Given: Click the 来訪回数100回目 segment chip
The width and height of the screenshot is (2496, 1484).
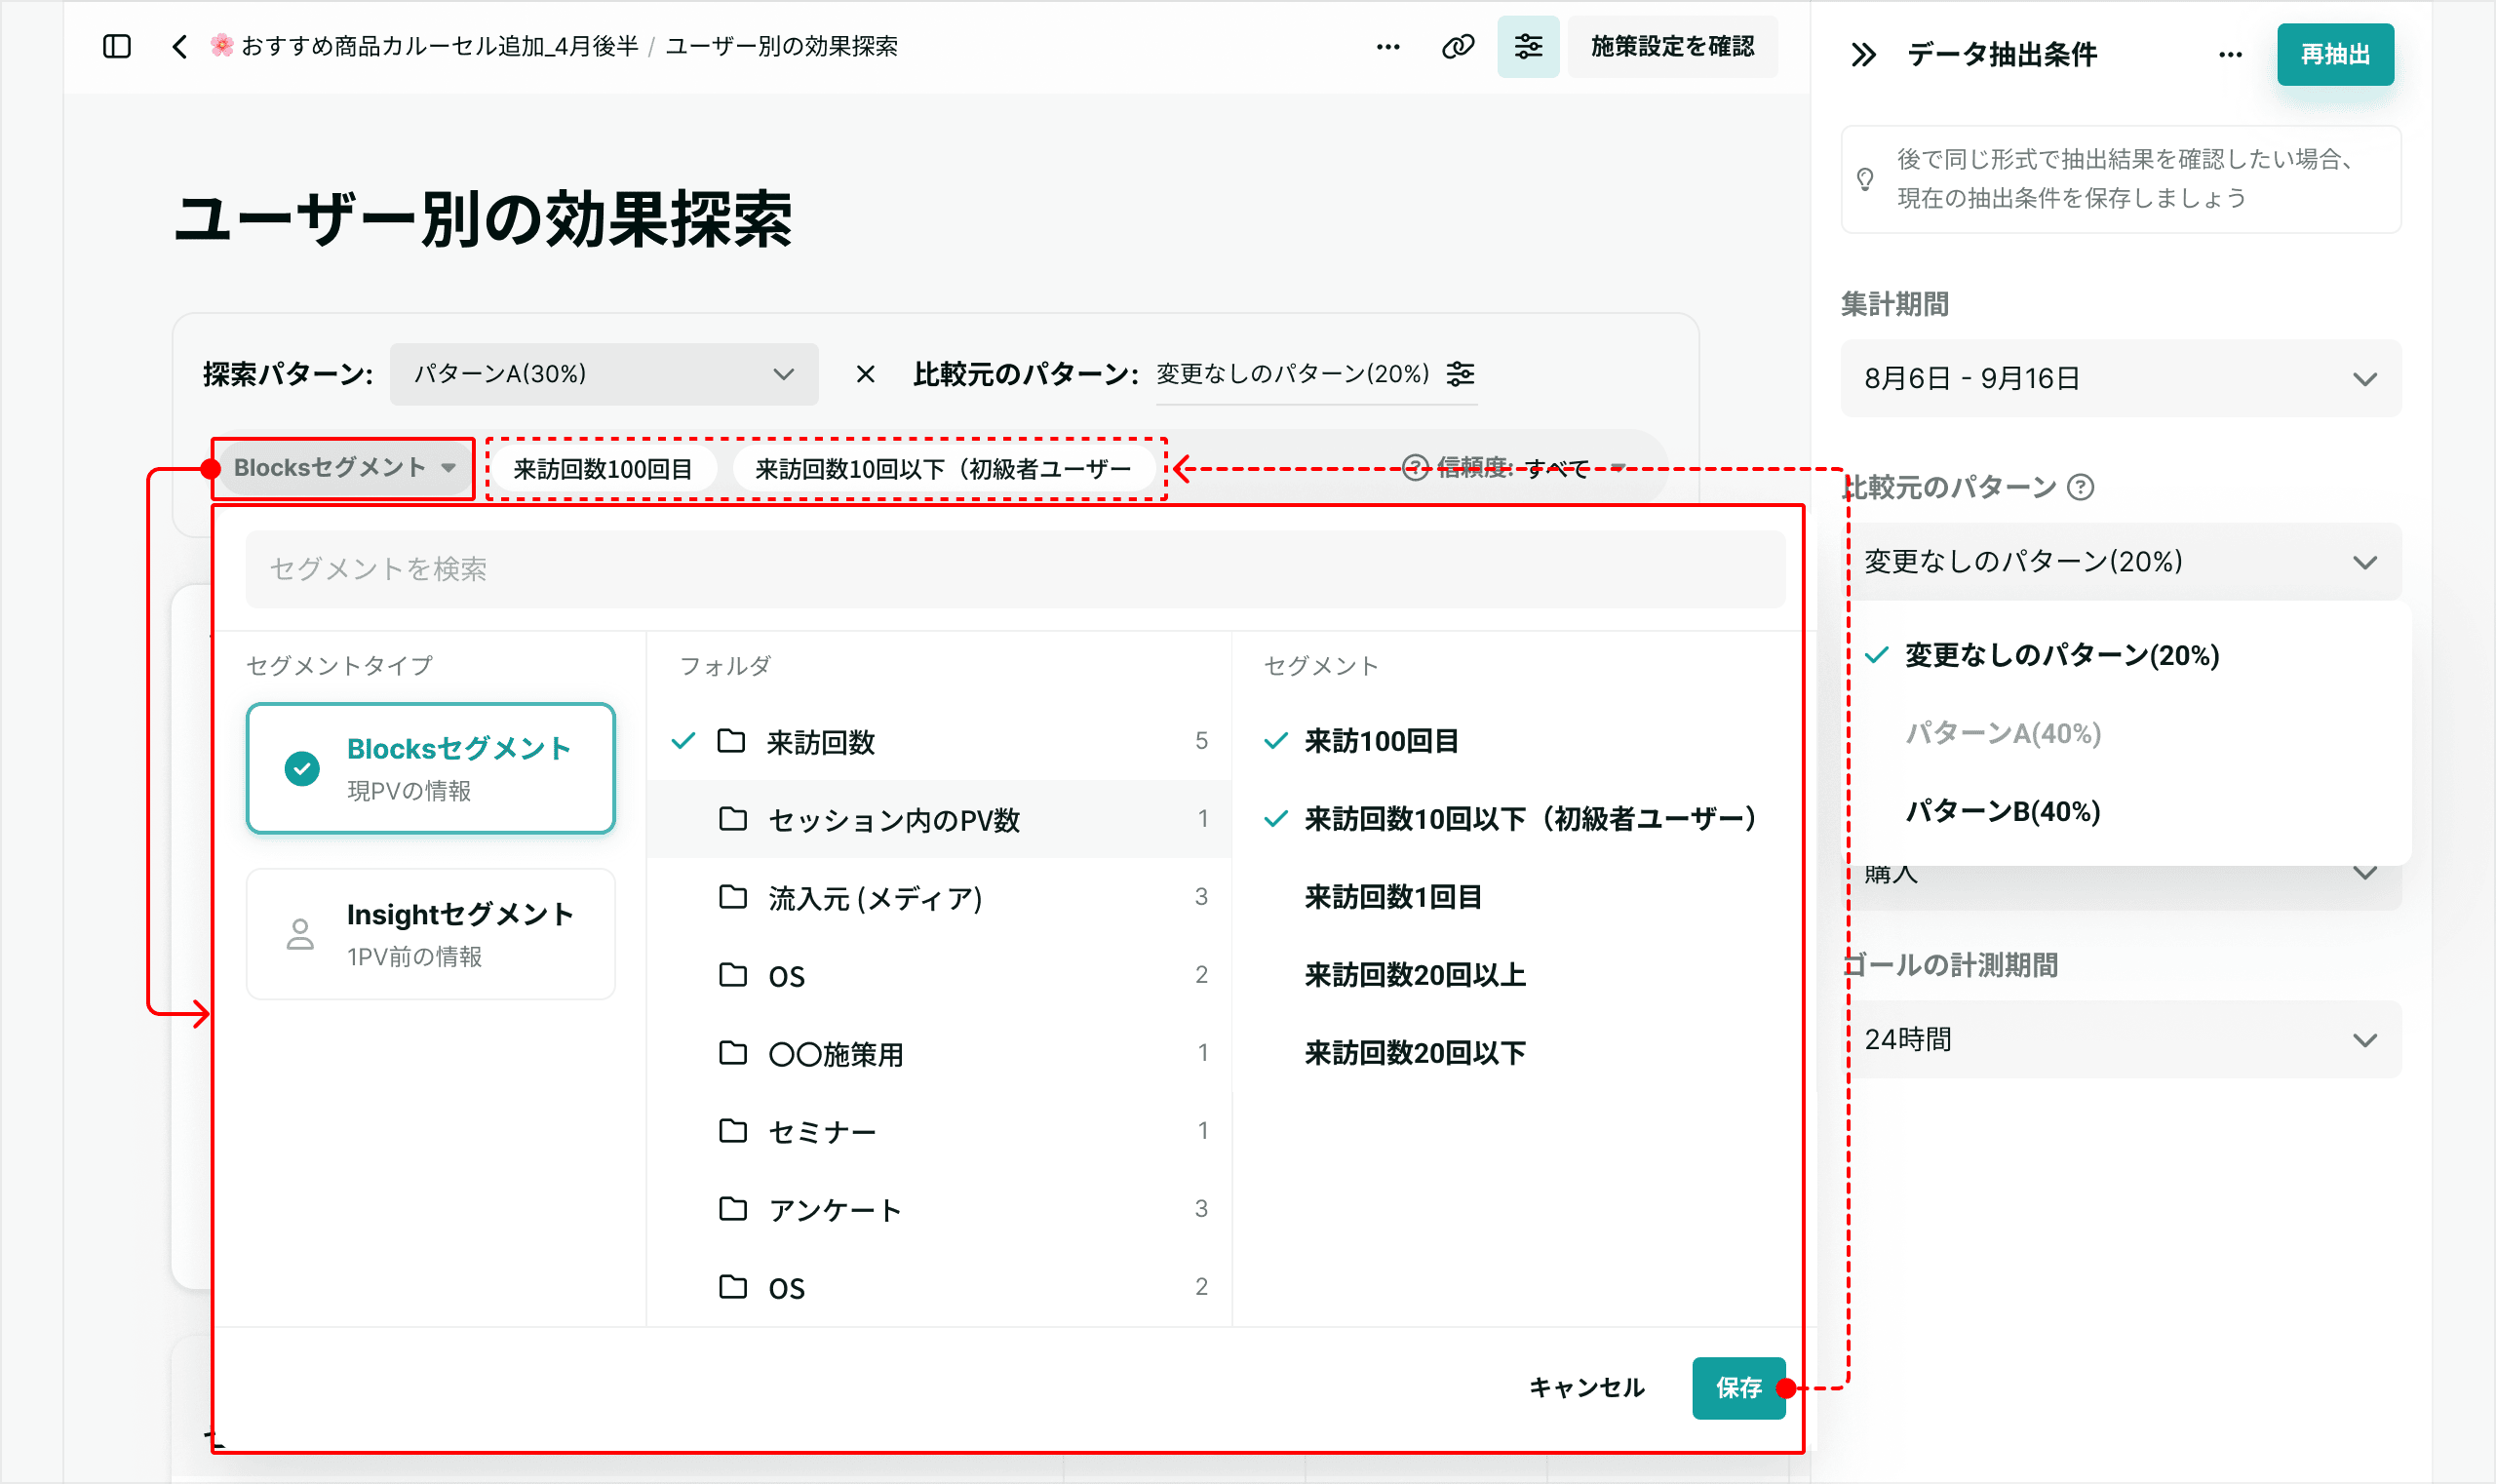Looking at the screenshot, I should [x=603, y=469].
